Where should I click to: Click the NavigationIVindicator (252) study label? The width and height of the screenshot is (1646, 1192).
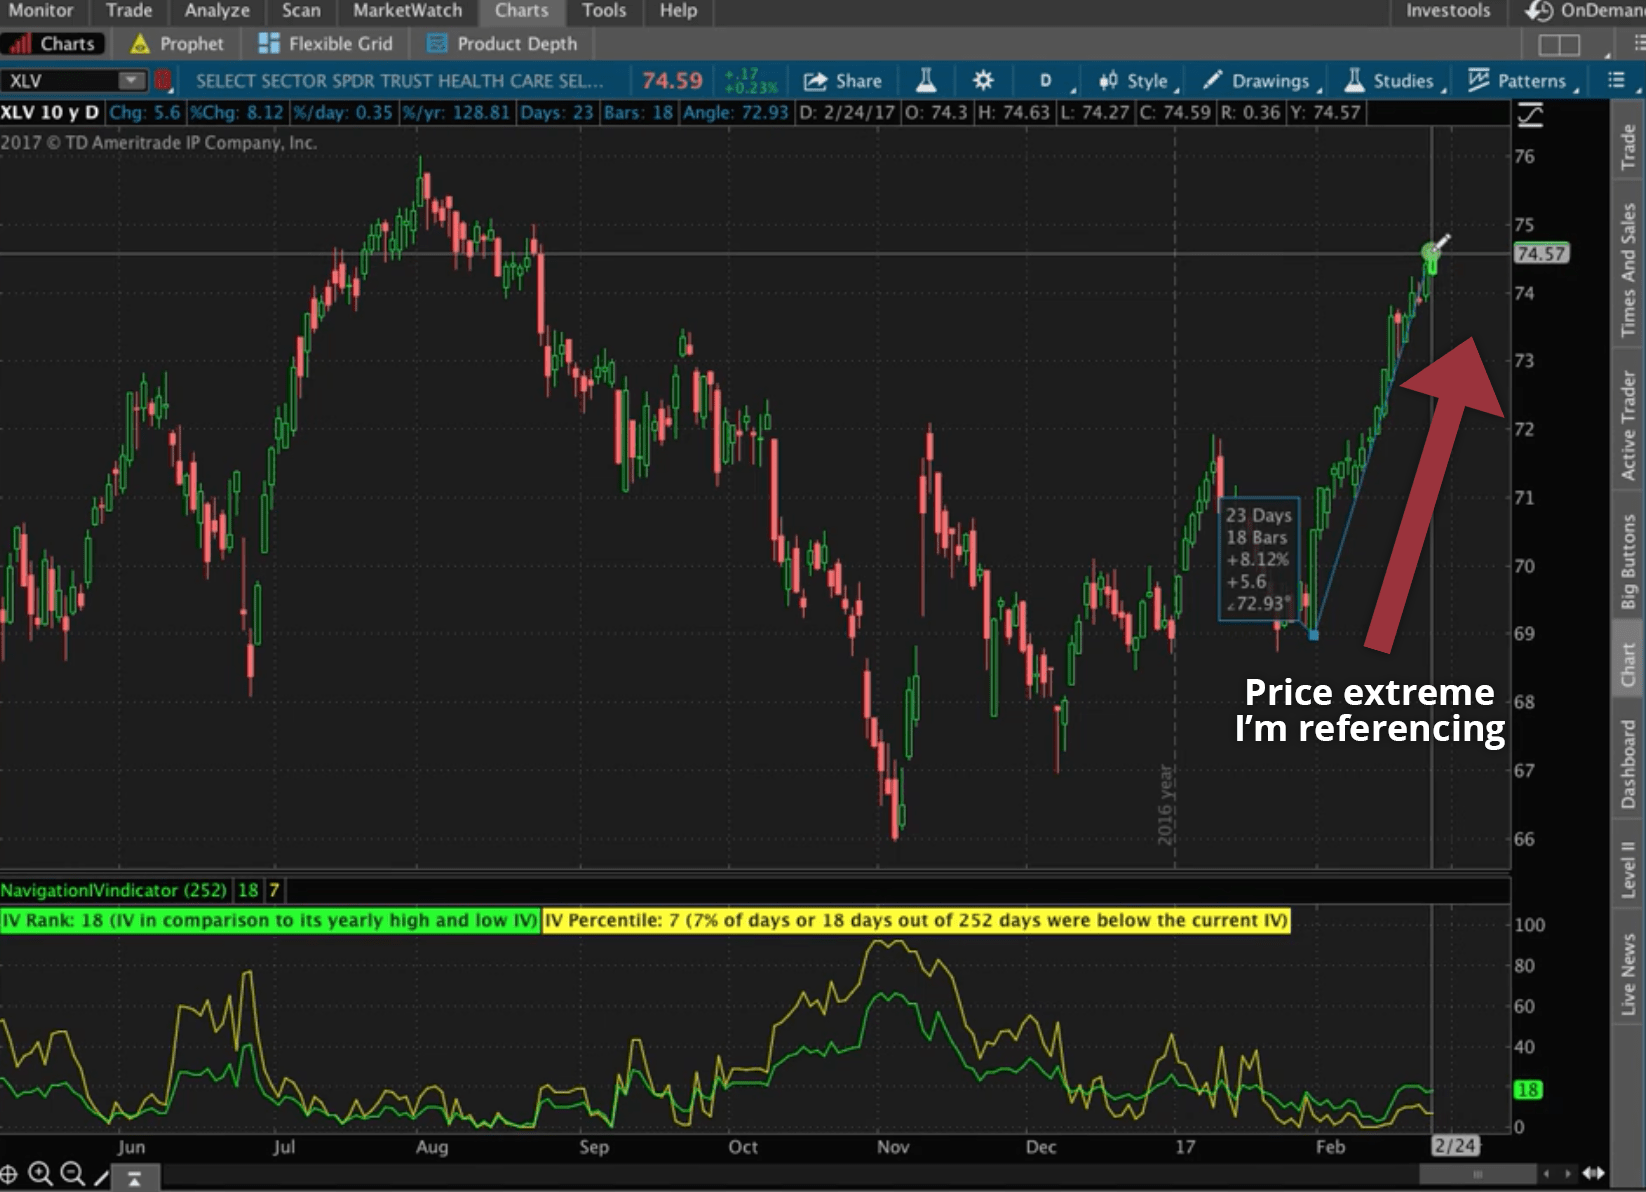point(115,890)
